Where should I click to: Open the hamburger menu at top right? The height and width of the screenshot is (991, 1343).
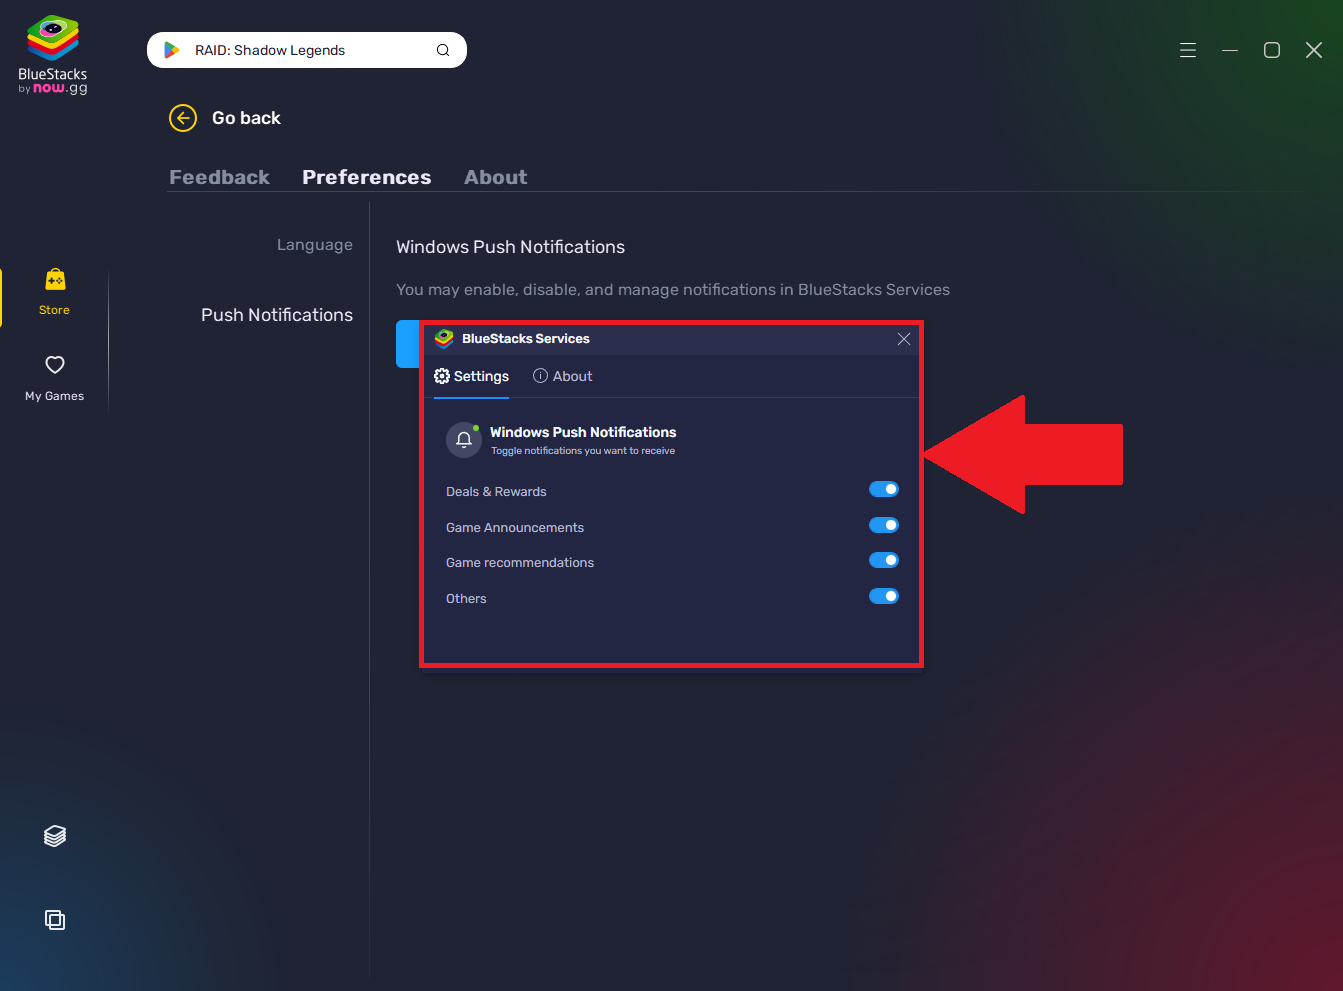click(1187, 49)
